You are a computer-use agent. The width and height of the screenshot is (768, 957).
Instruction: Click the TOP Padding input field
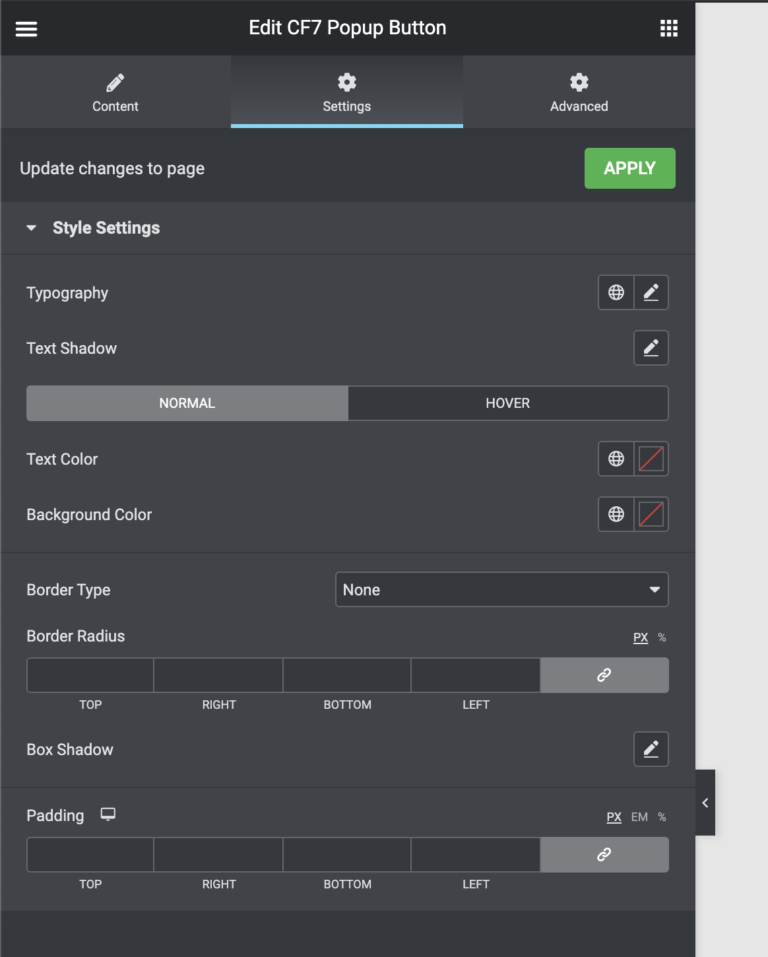[90, 855]
